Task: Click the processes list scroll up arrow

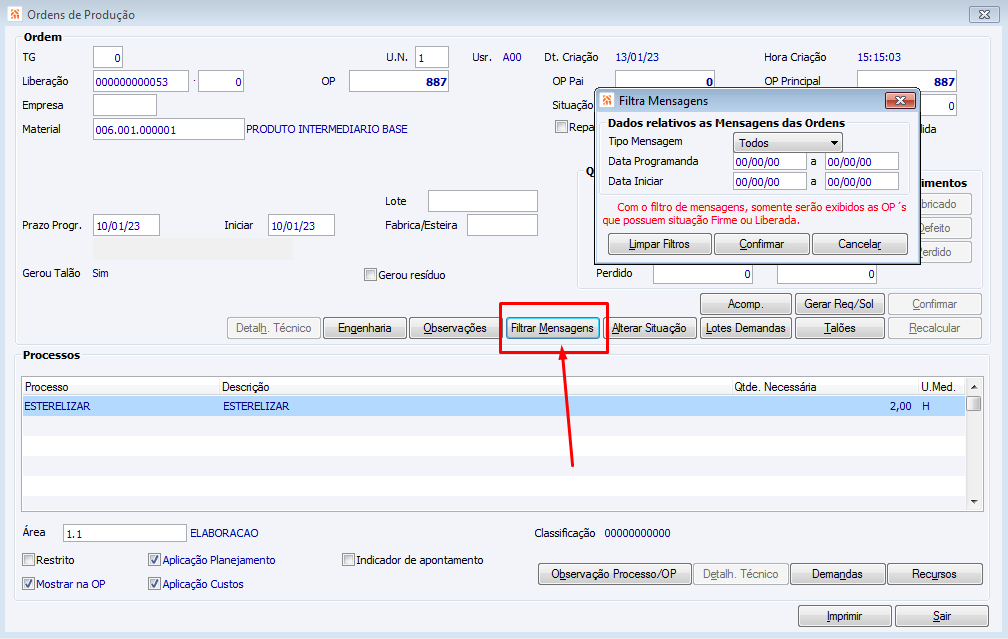Action: click(974, 386)
